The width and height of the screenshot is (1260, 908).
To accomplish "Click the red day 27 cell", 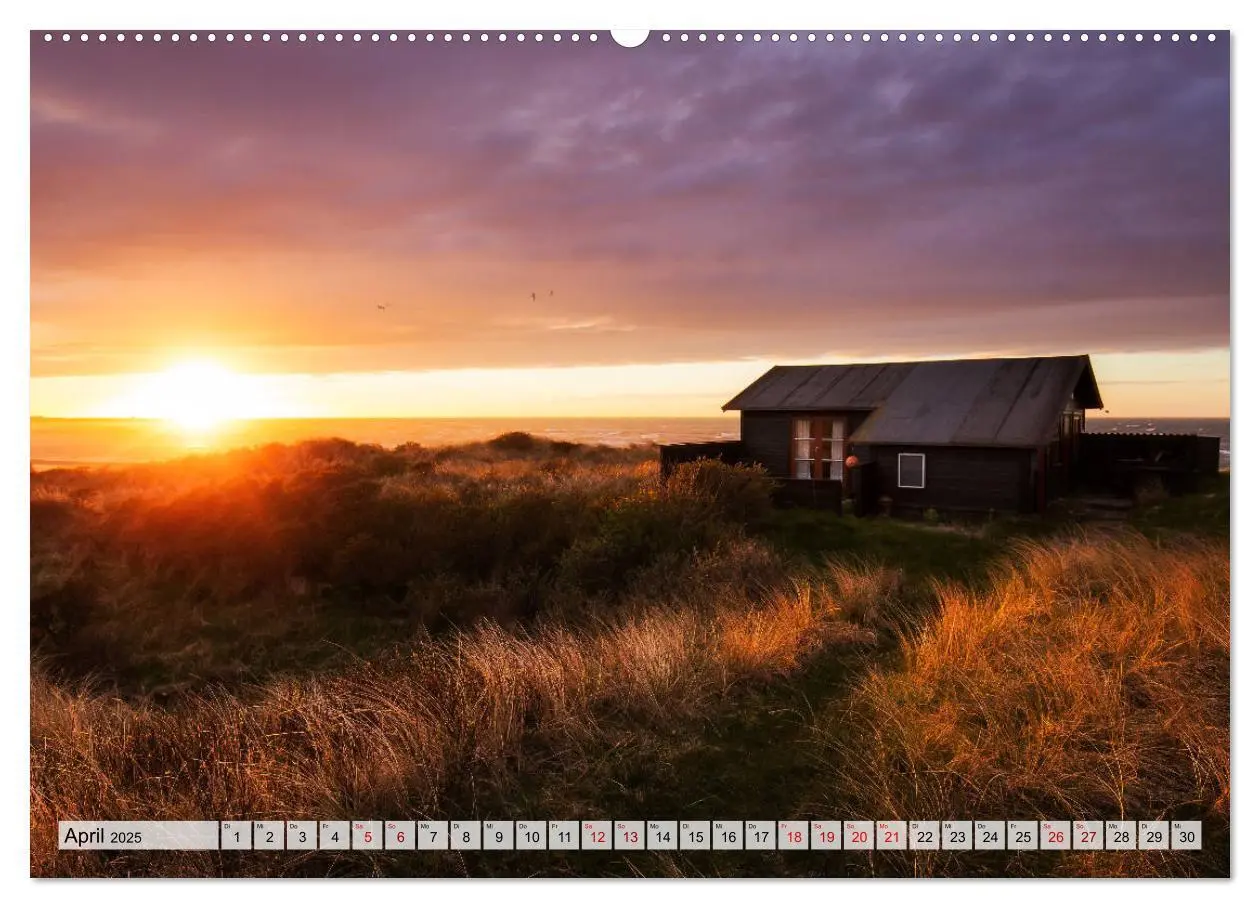I will (1088, 836).
